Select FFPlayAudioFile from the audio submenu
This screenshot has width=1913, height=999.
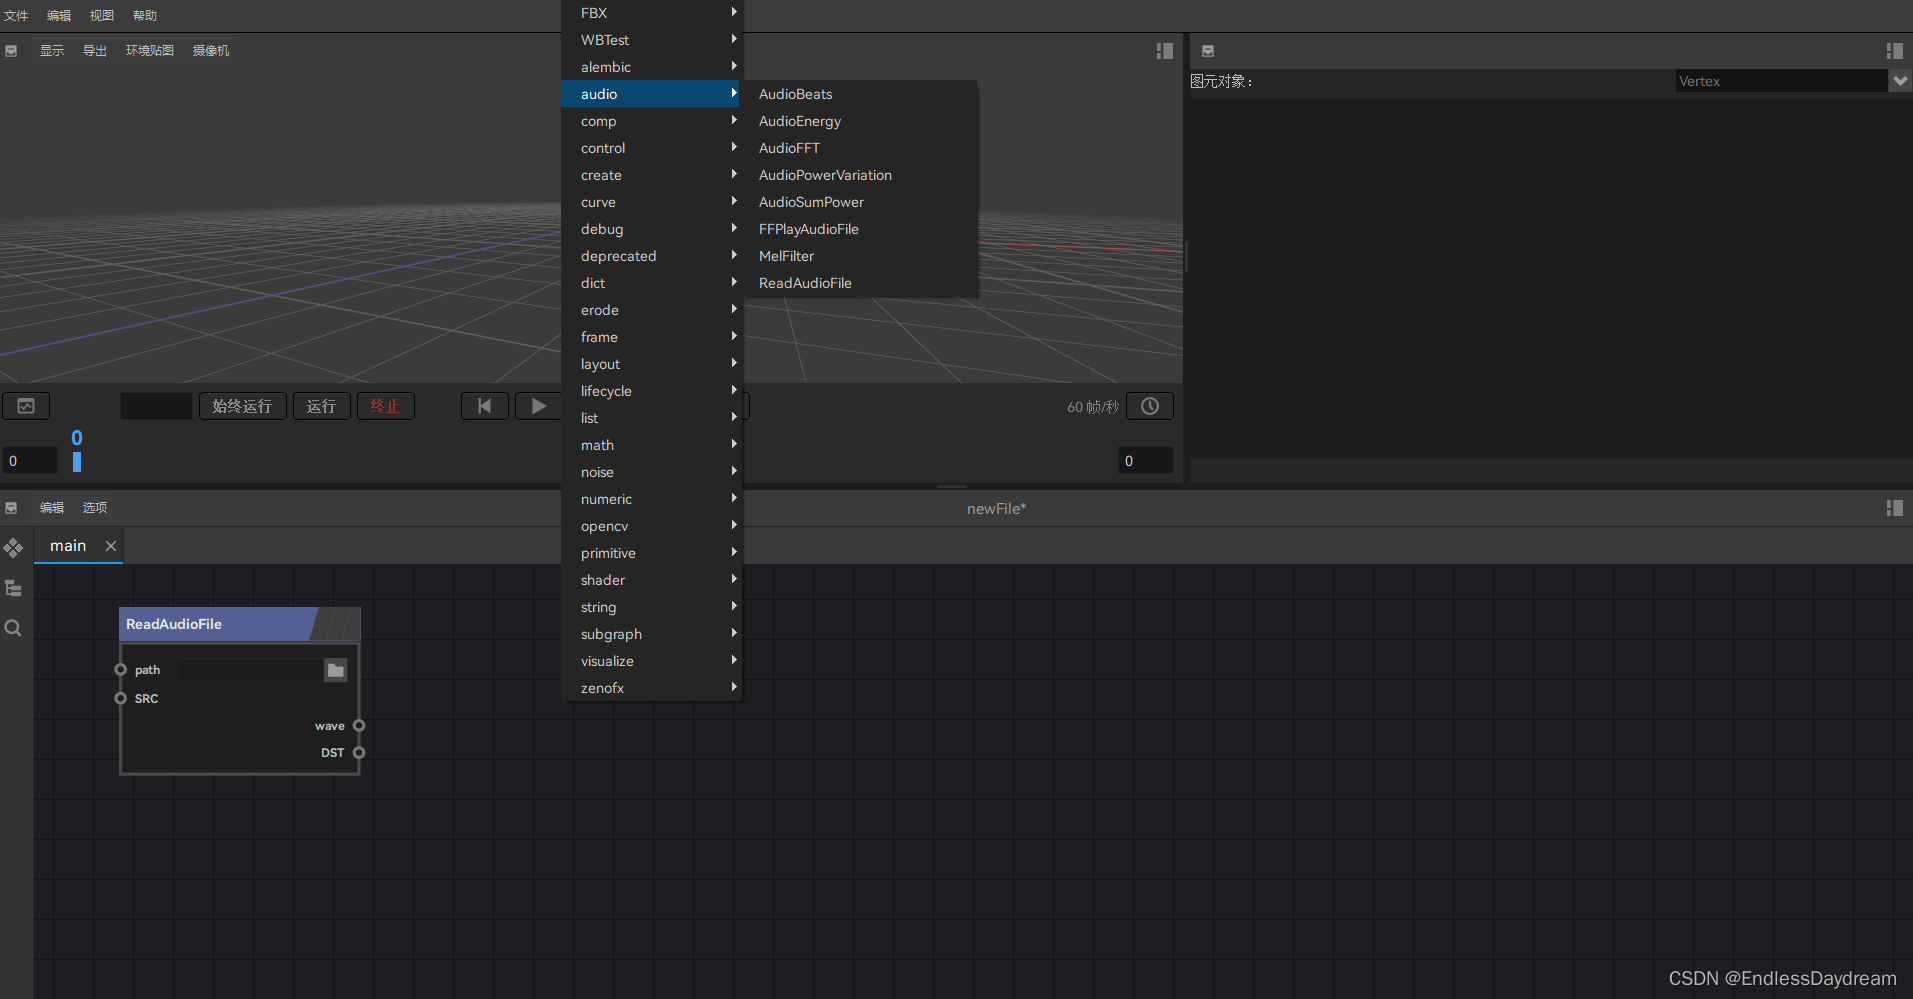tap(808, 228)
